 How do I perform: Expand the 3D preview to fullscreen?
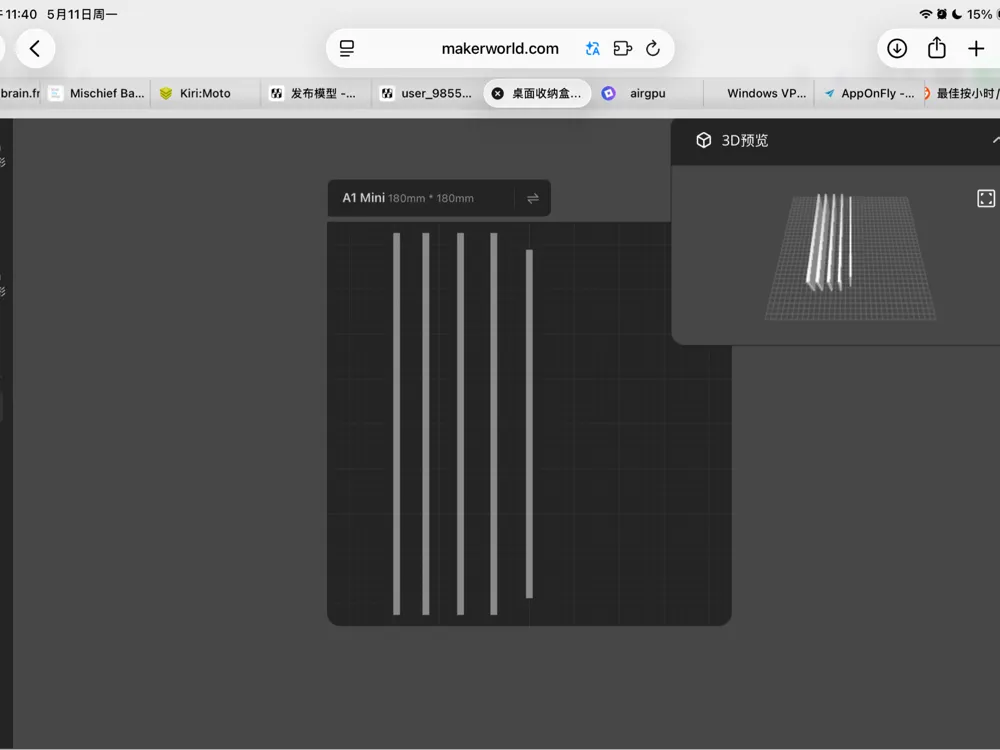pyautogui.click(x=986, y=198)
